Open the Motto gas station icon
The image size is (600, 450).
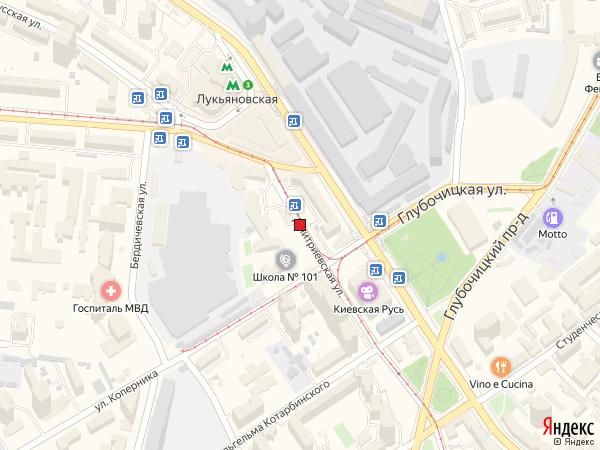coord(553,218)
